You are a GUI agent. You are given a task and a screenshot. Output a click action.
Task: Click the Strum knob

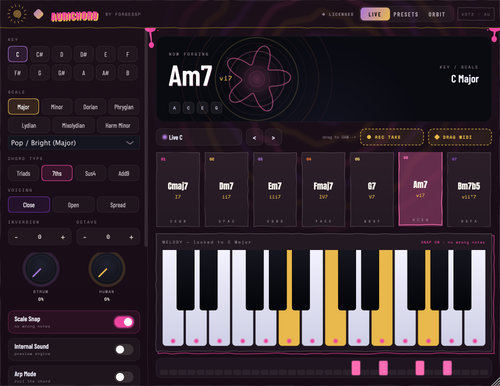pos(41,269)
